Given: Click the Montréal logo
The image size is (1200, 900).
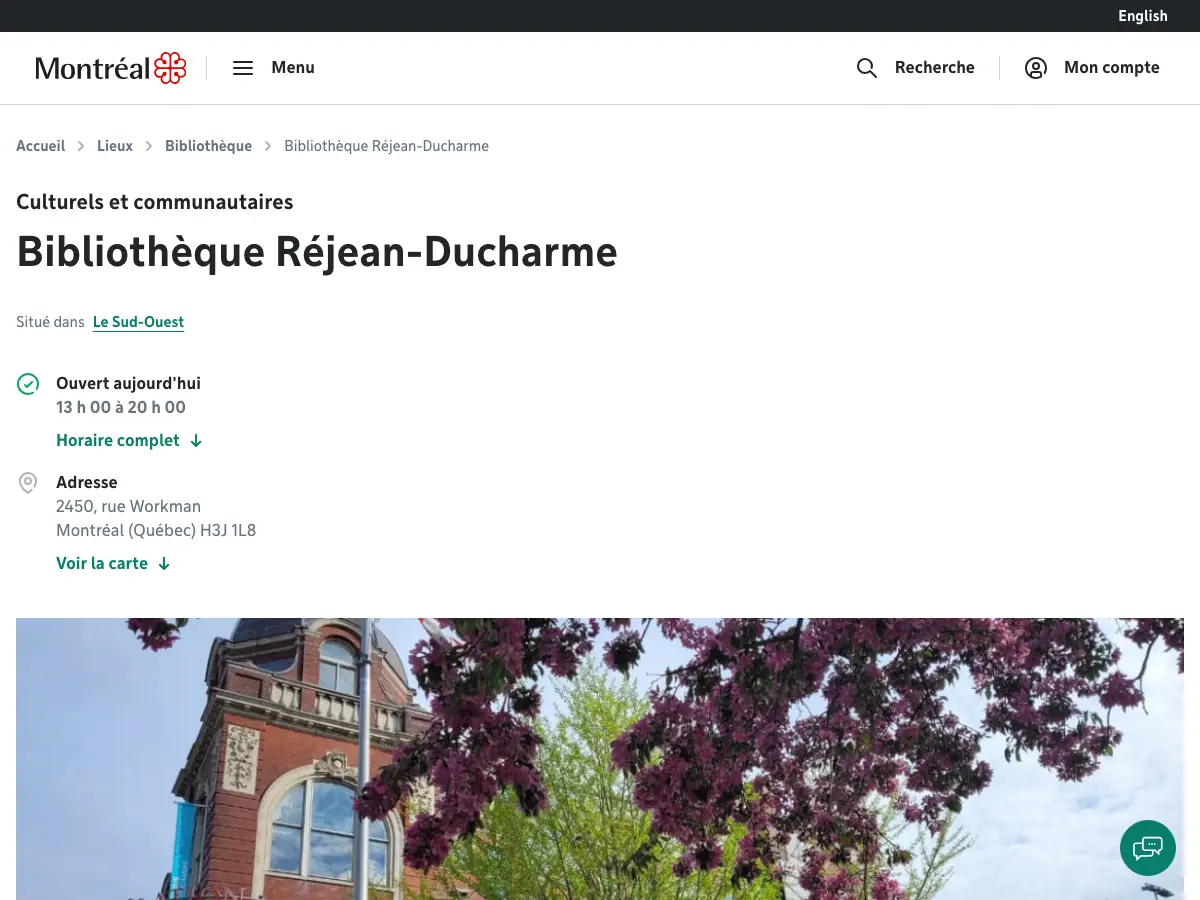Looking at the screenshot, I should 111,68.
